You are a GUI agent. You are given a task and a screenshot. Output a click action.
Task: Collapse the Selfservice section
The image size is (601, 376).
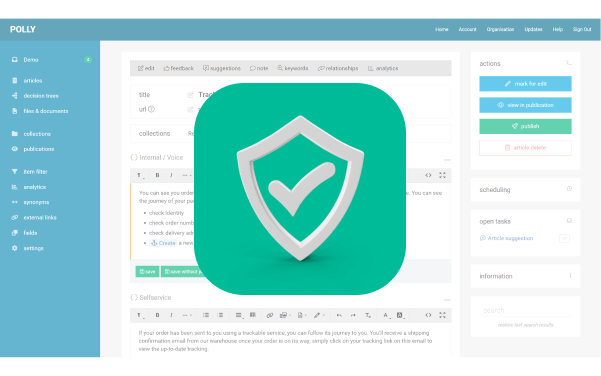(x=447, y=299)
